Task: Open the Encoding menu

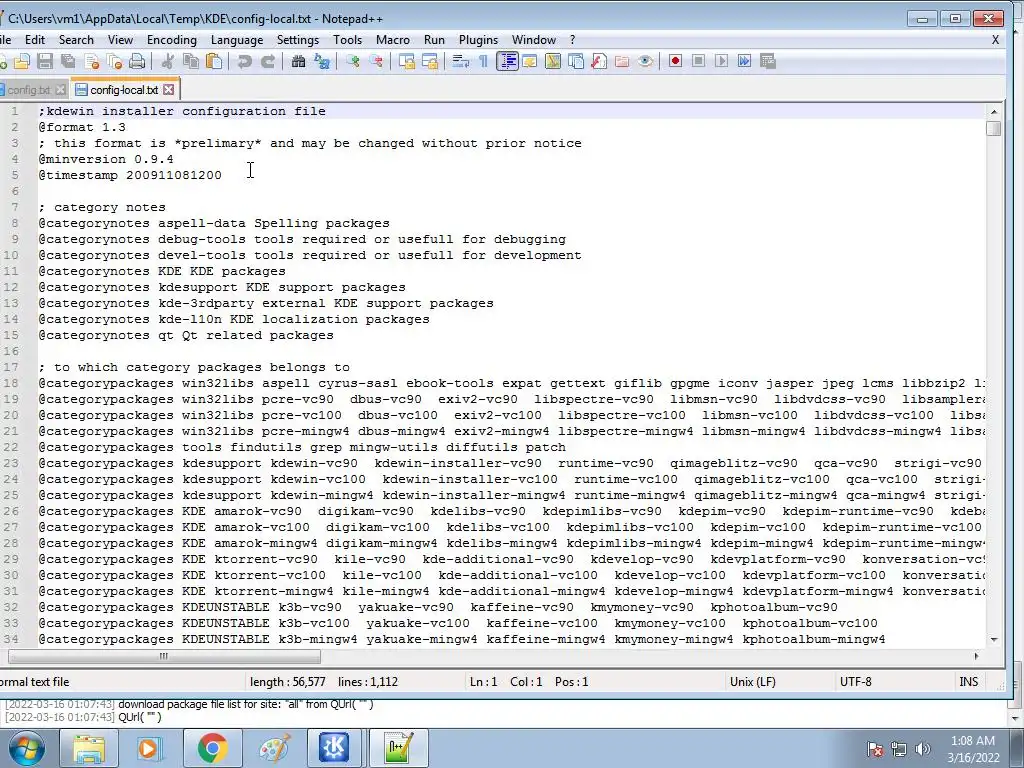Action: click(172, 40)
